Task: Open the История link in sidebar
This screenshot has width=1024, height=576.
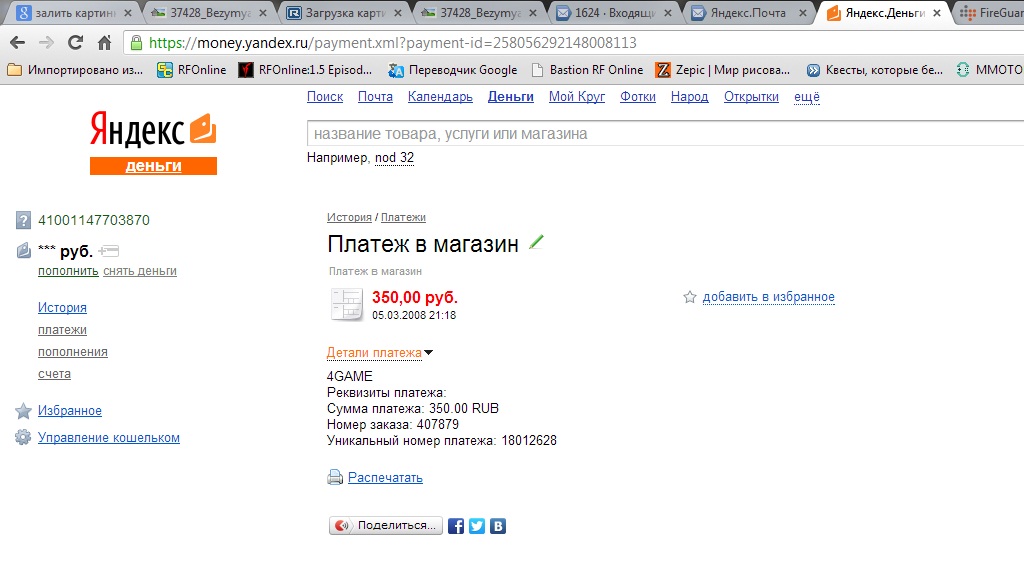Action: pos(62,308)
